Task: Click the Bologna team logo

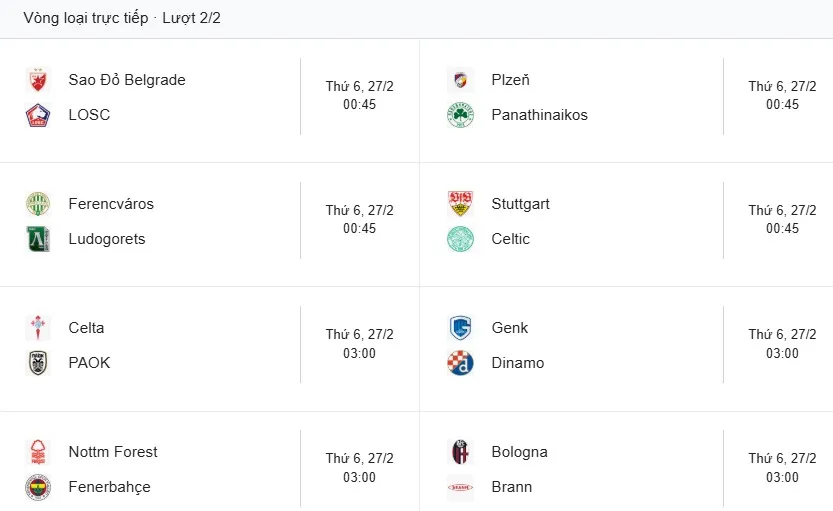Action: tap(460, 452)
